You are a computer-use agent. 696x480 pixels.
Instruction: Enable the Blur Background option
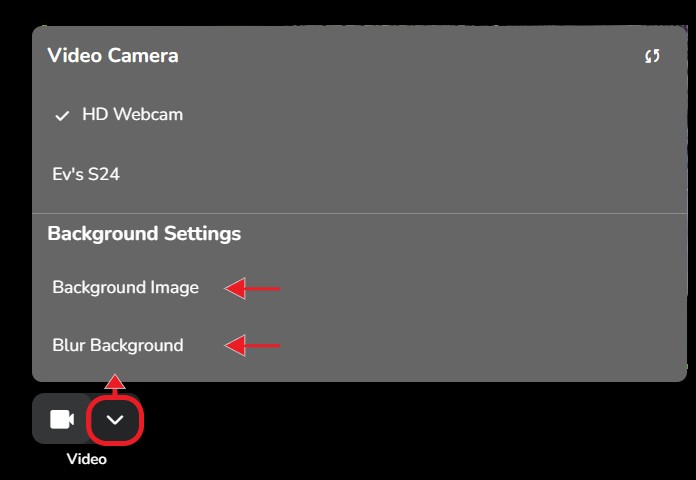tap(118, 346)
